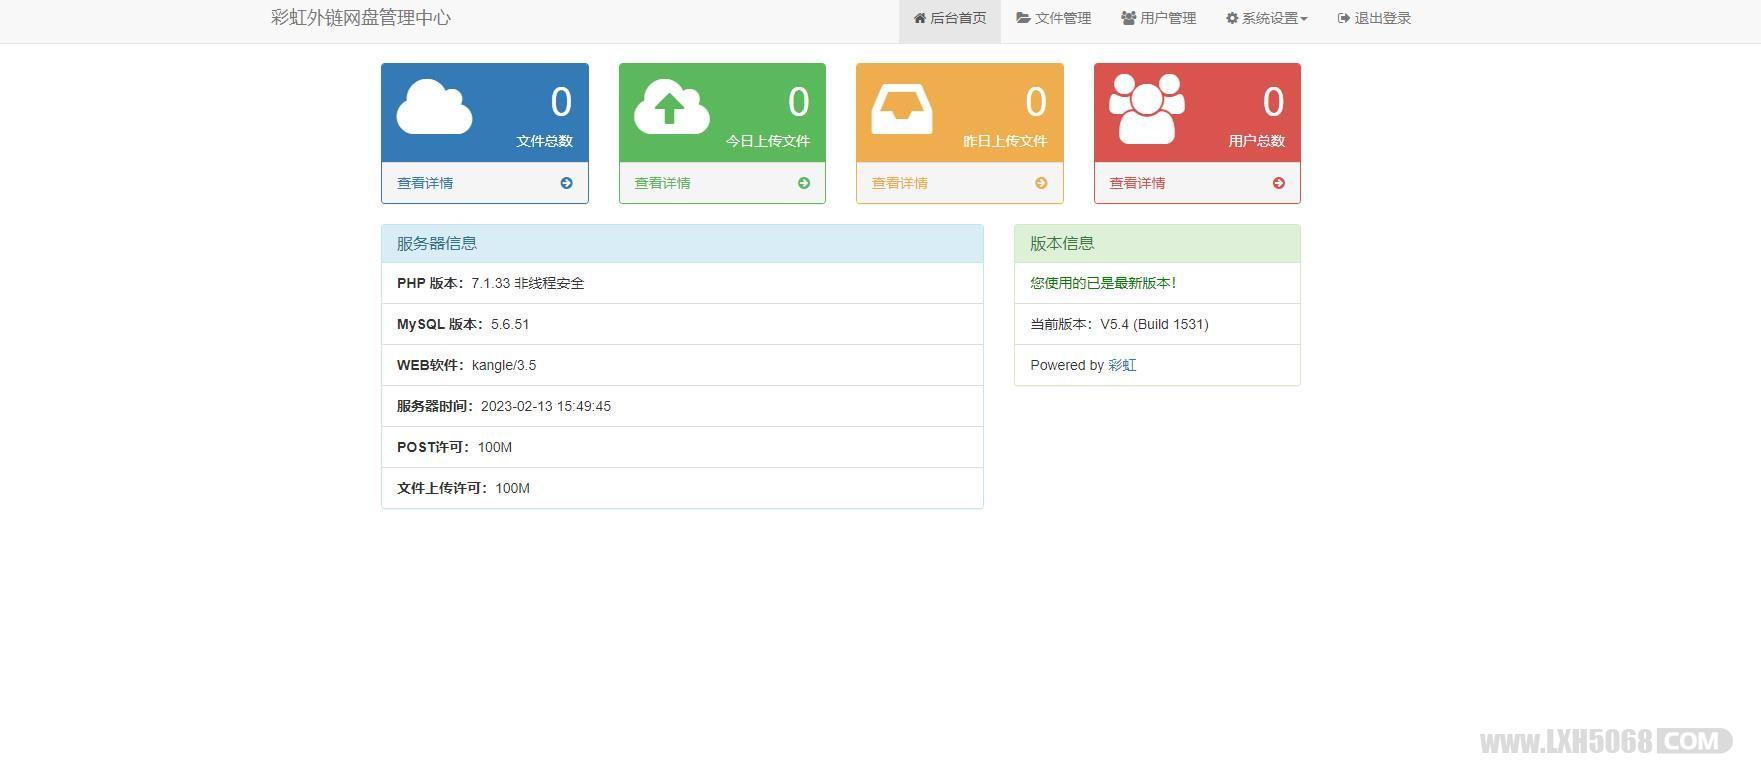This screenshot has height=769, width=1761.
Task: Click the gear icon beside 系统设置
Action: [x=1232, y=18]
